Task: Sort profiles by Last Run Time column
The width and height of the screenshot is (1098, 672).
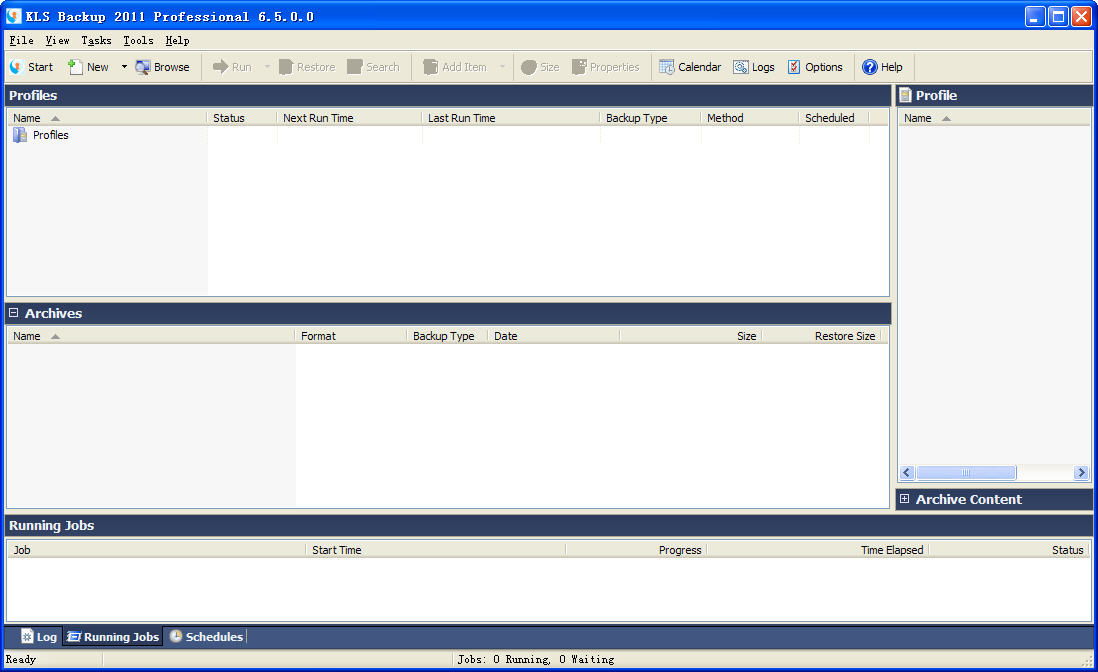Action: click(510, 118)
